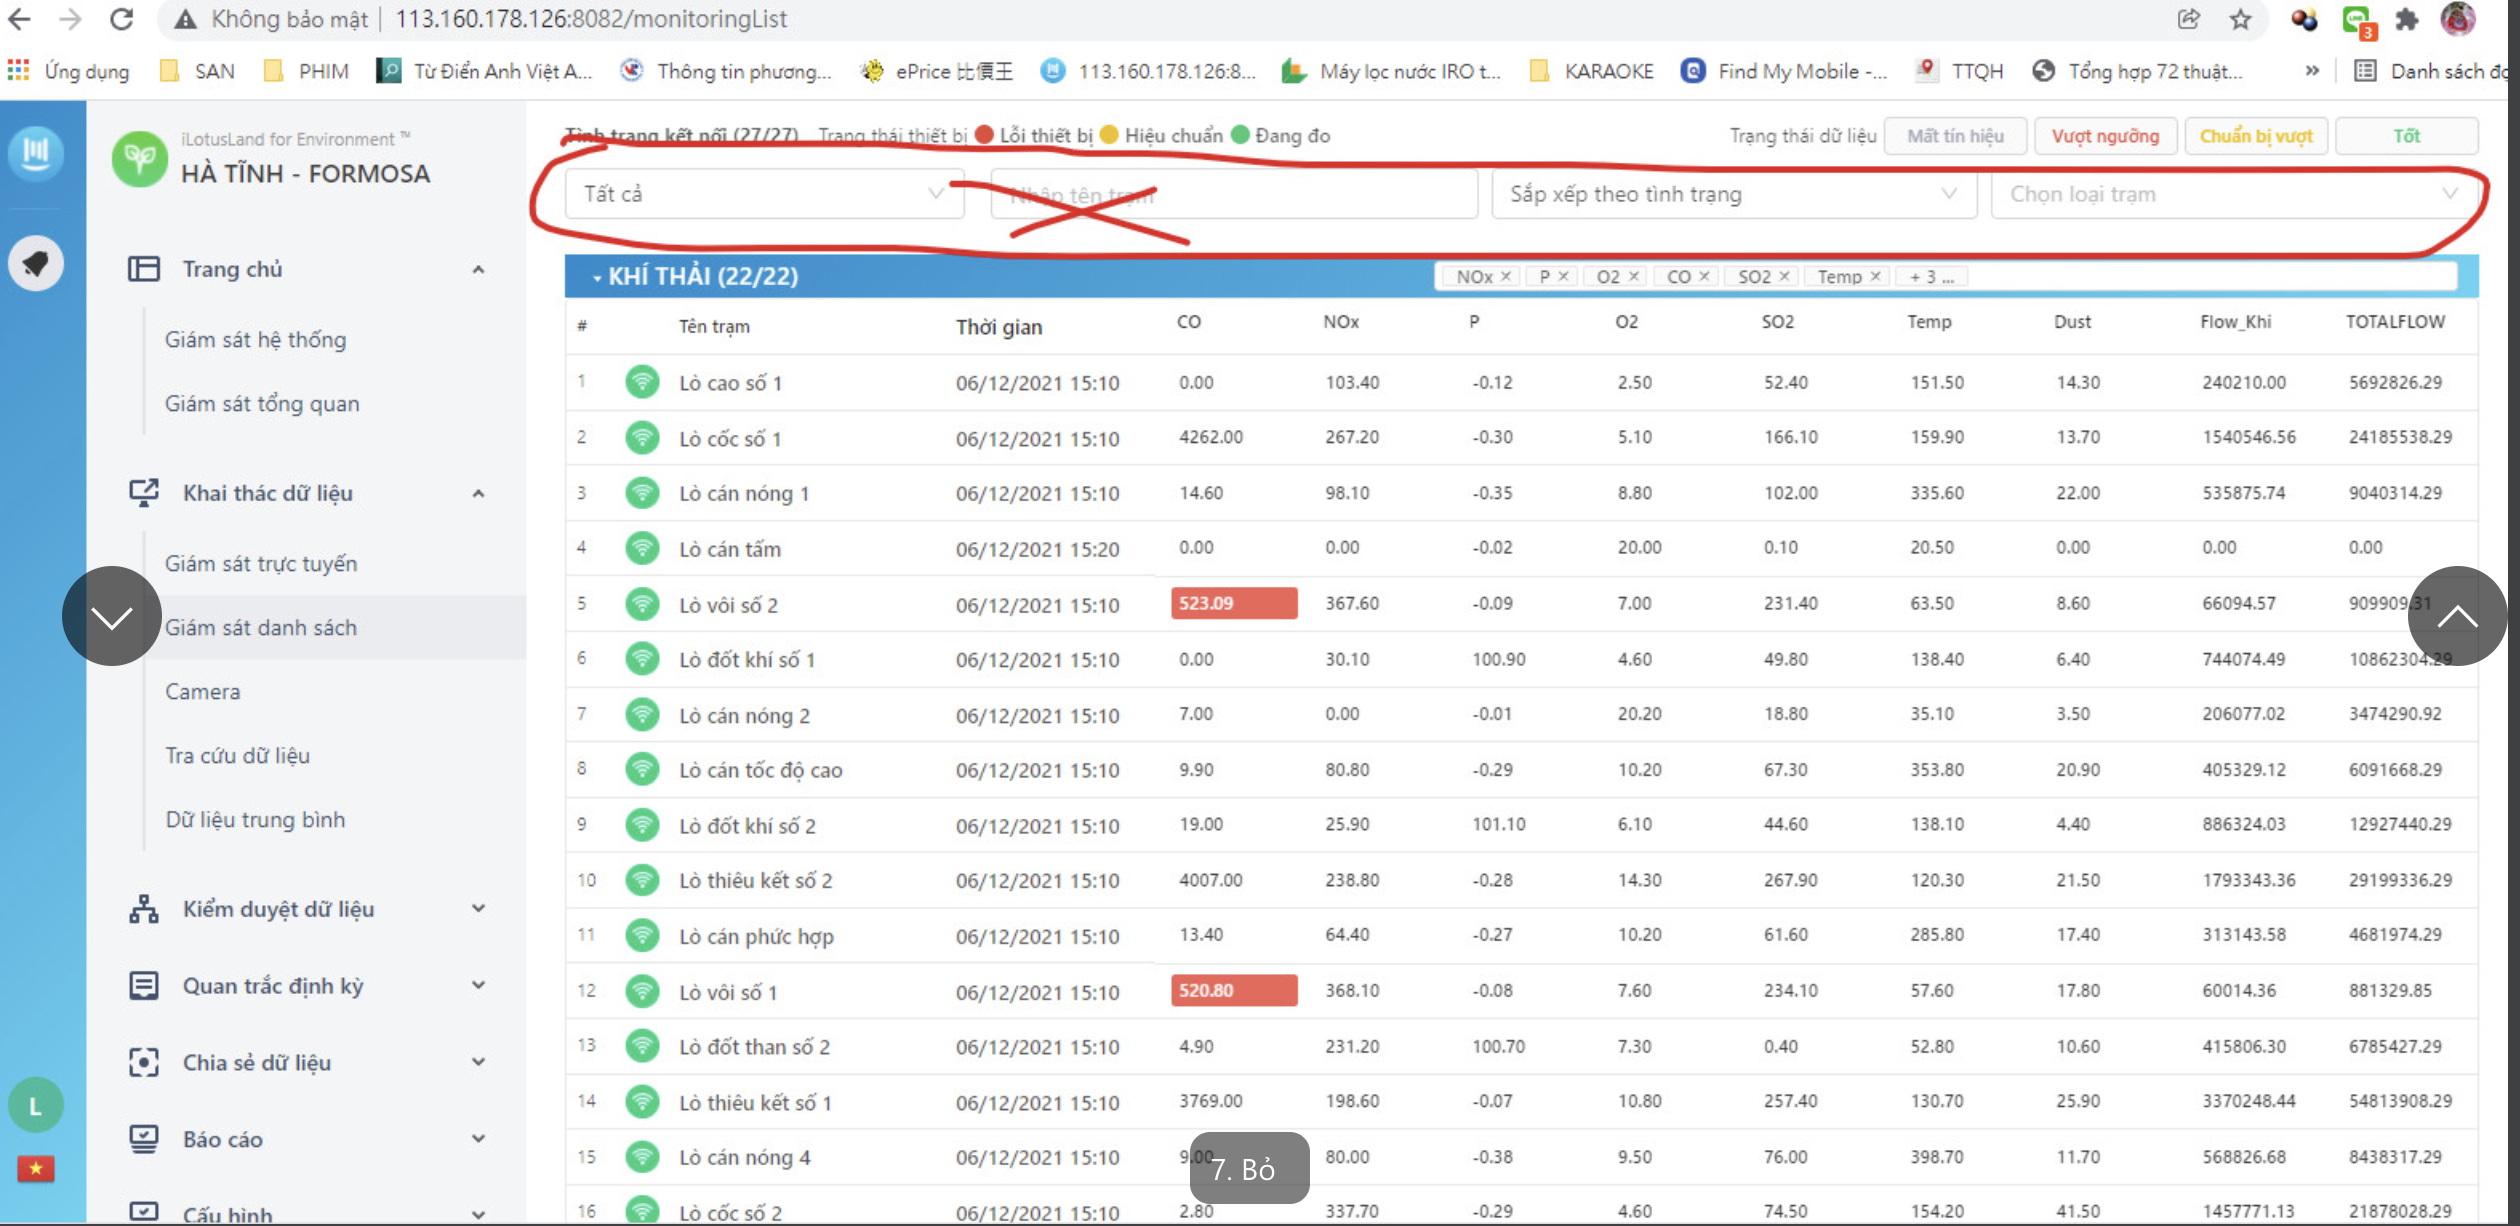The height and width of the screenshot is (1226, 2520).
Task: Click the Vượt ngưỡng status button
Action: pos(2105,136)
